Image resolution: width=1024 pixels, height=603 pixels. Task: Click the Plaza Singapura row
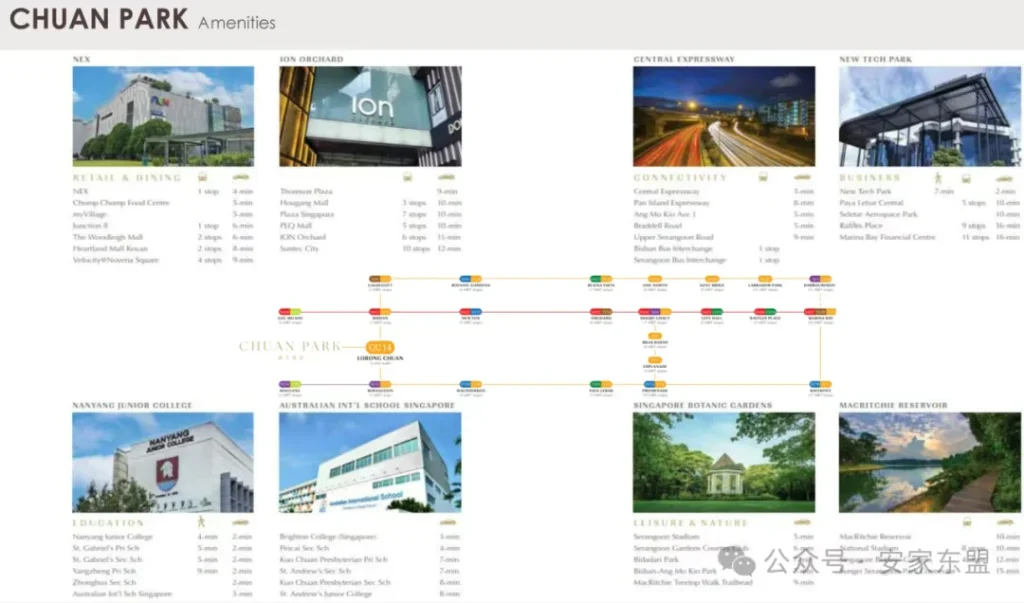coord(370,214)
